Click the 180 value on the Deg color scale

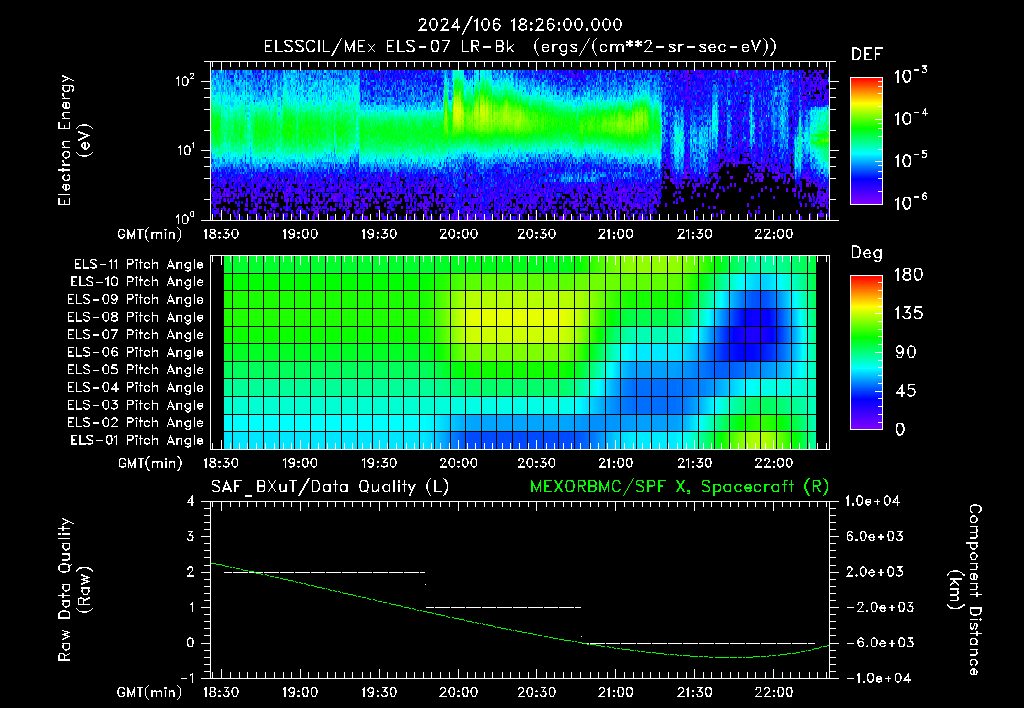click(908, 274)
